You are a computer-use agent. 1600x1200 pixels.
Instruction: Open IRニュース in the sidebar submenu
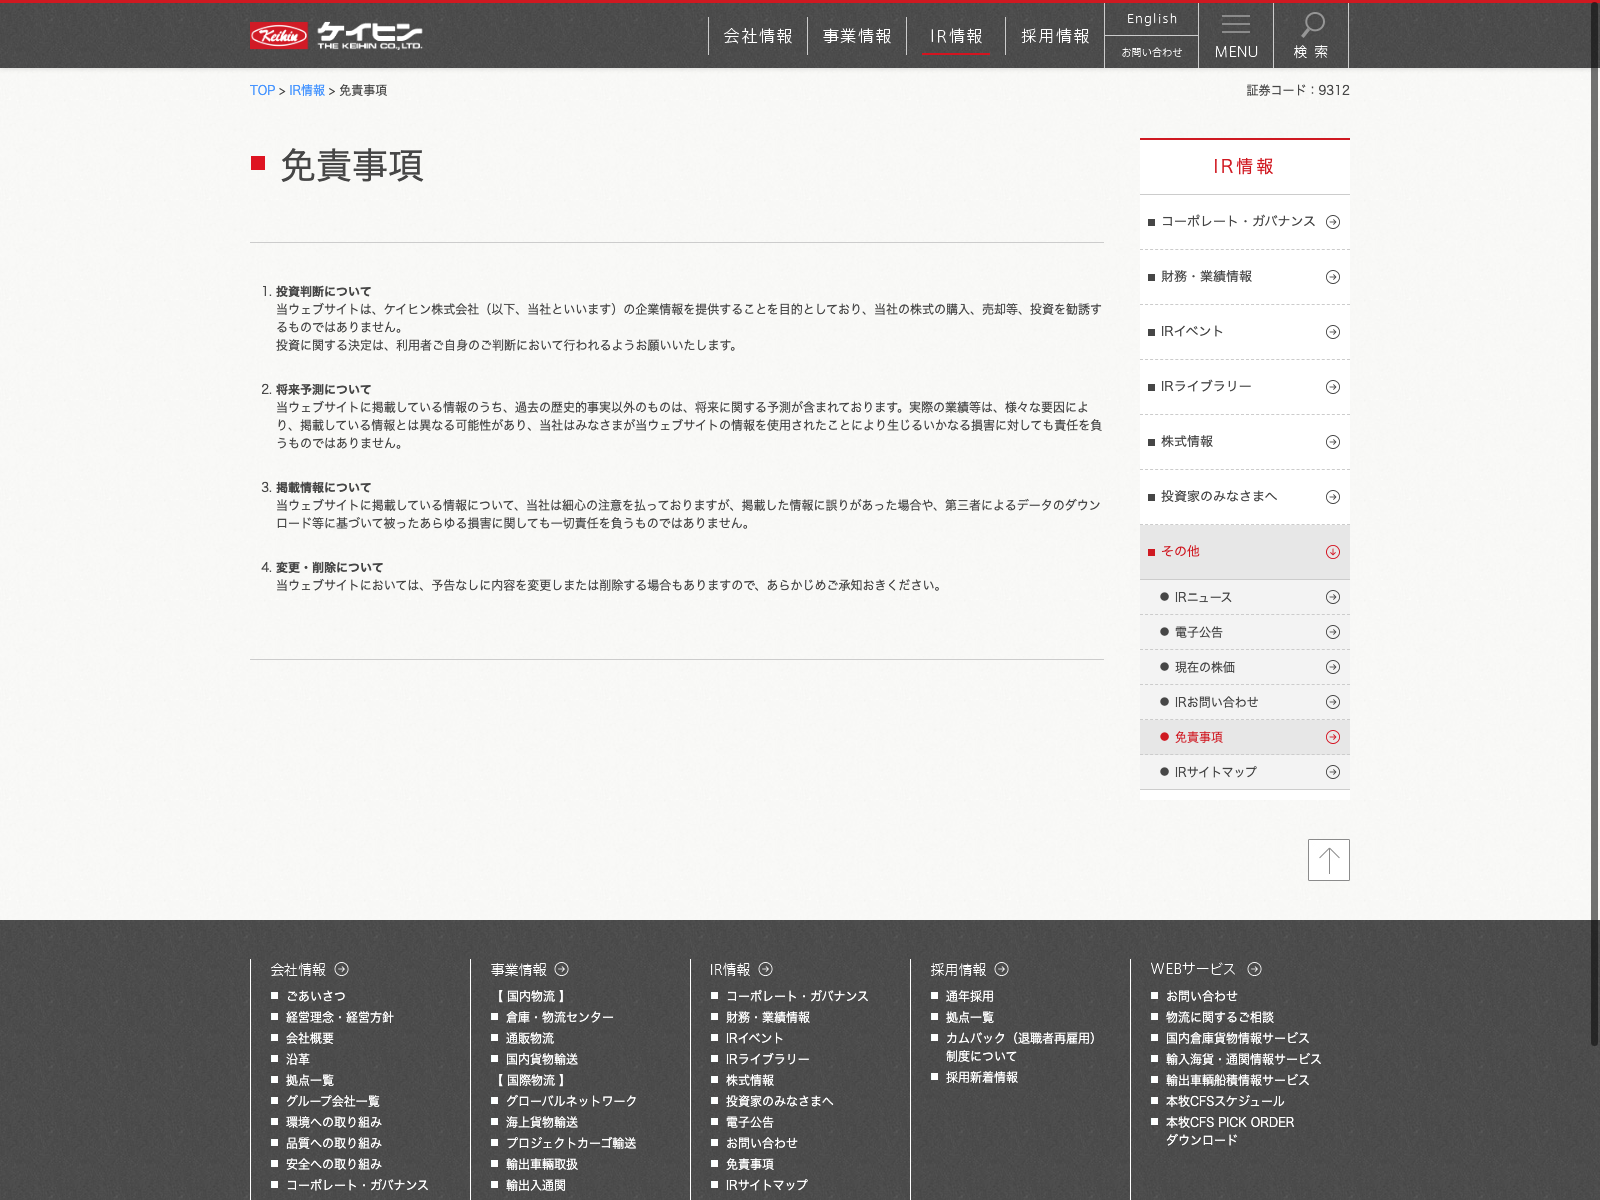(1203, 597)
